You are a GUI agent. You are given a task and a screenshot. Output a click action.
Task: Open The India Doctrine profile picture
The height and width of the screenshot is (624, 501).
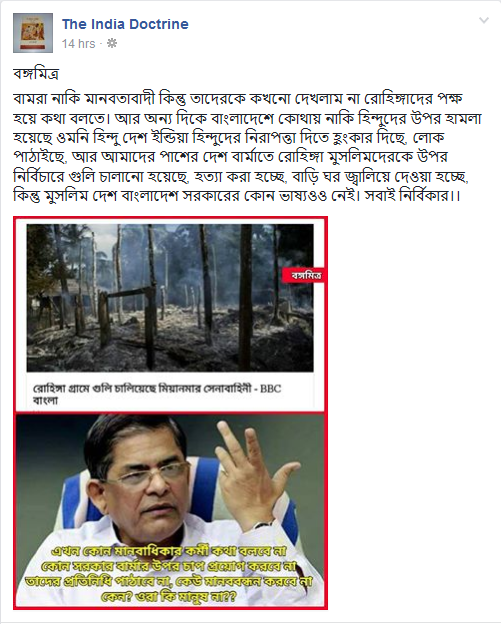pyautogui.click(x=33, y=33)
